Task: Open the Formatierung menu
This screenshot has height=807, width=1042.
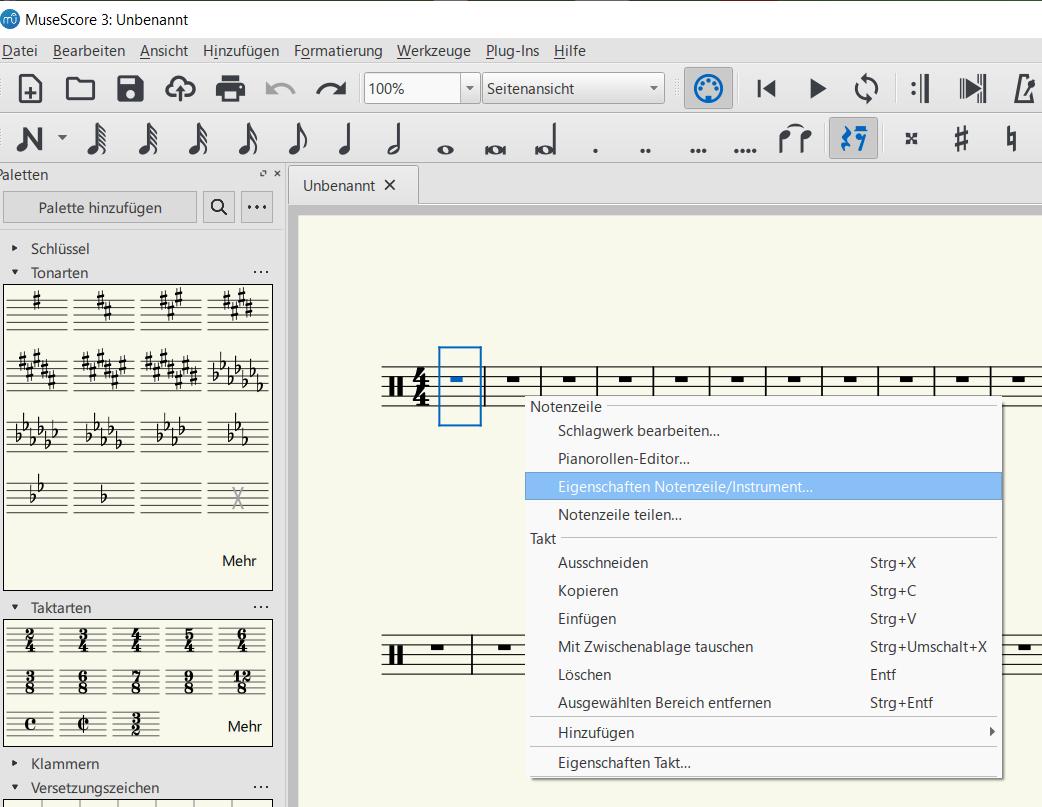Action: [x=338, y=51]
